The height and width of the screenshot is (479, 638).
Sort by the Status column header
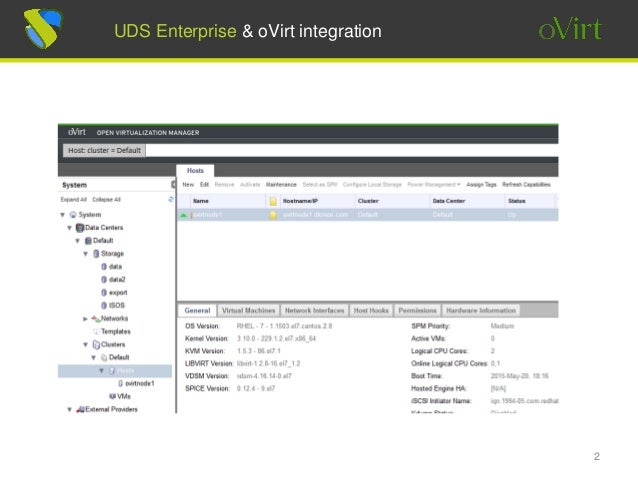pos(531,201)
